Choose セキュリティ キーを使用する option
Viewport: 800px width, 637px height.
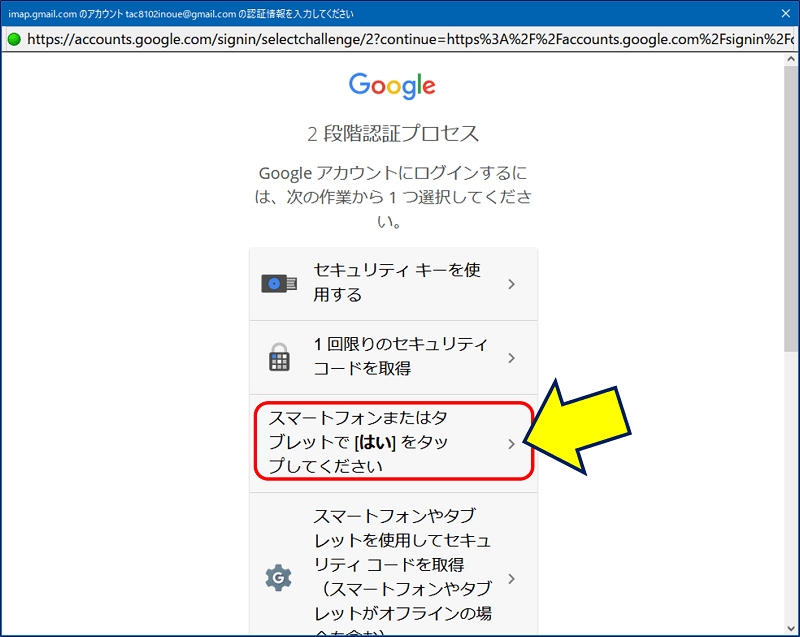[x=393, y=284]
